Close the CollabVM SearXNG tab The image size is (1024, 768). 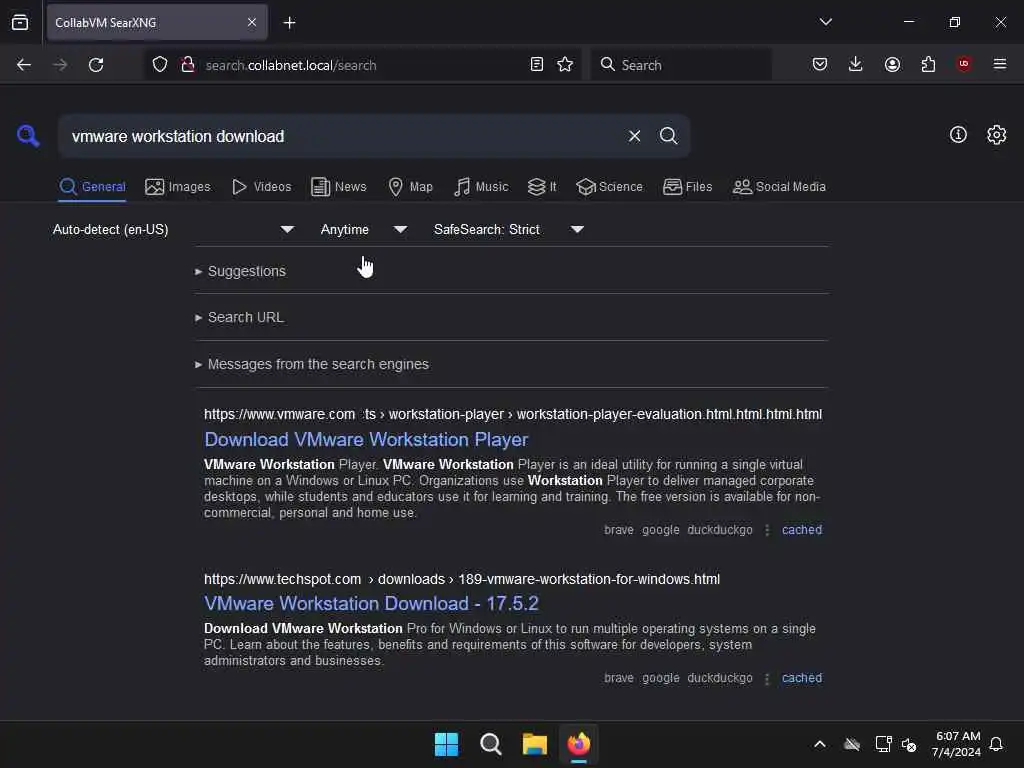(252, 22)
